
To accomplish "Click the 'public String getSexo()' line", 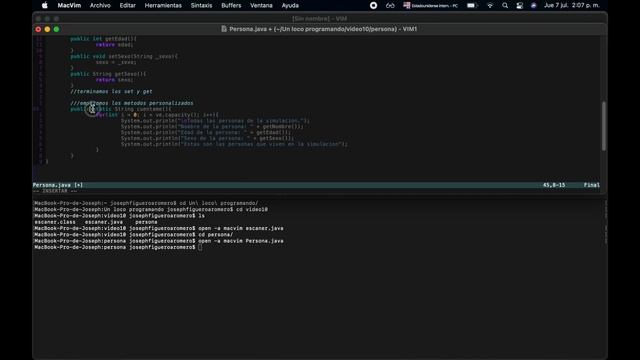I will [x=108, y=74].
